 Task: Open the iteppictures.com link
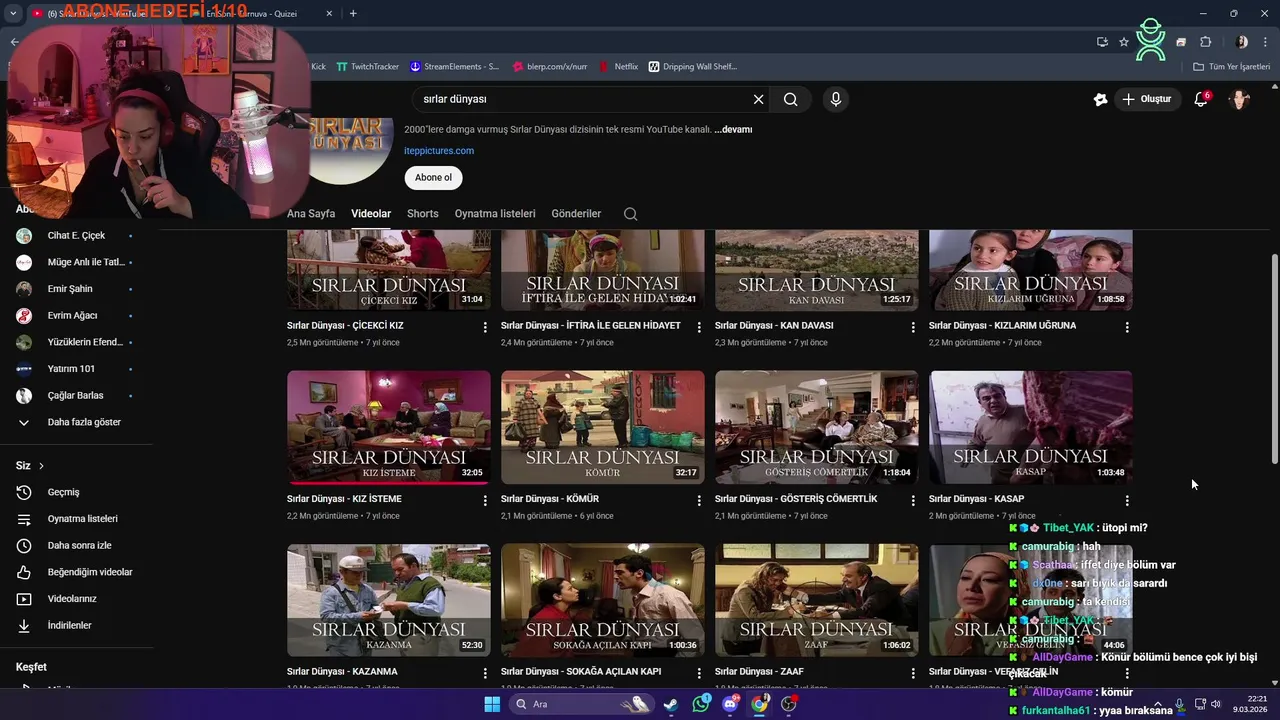[439, 151]
